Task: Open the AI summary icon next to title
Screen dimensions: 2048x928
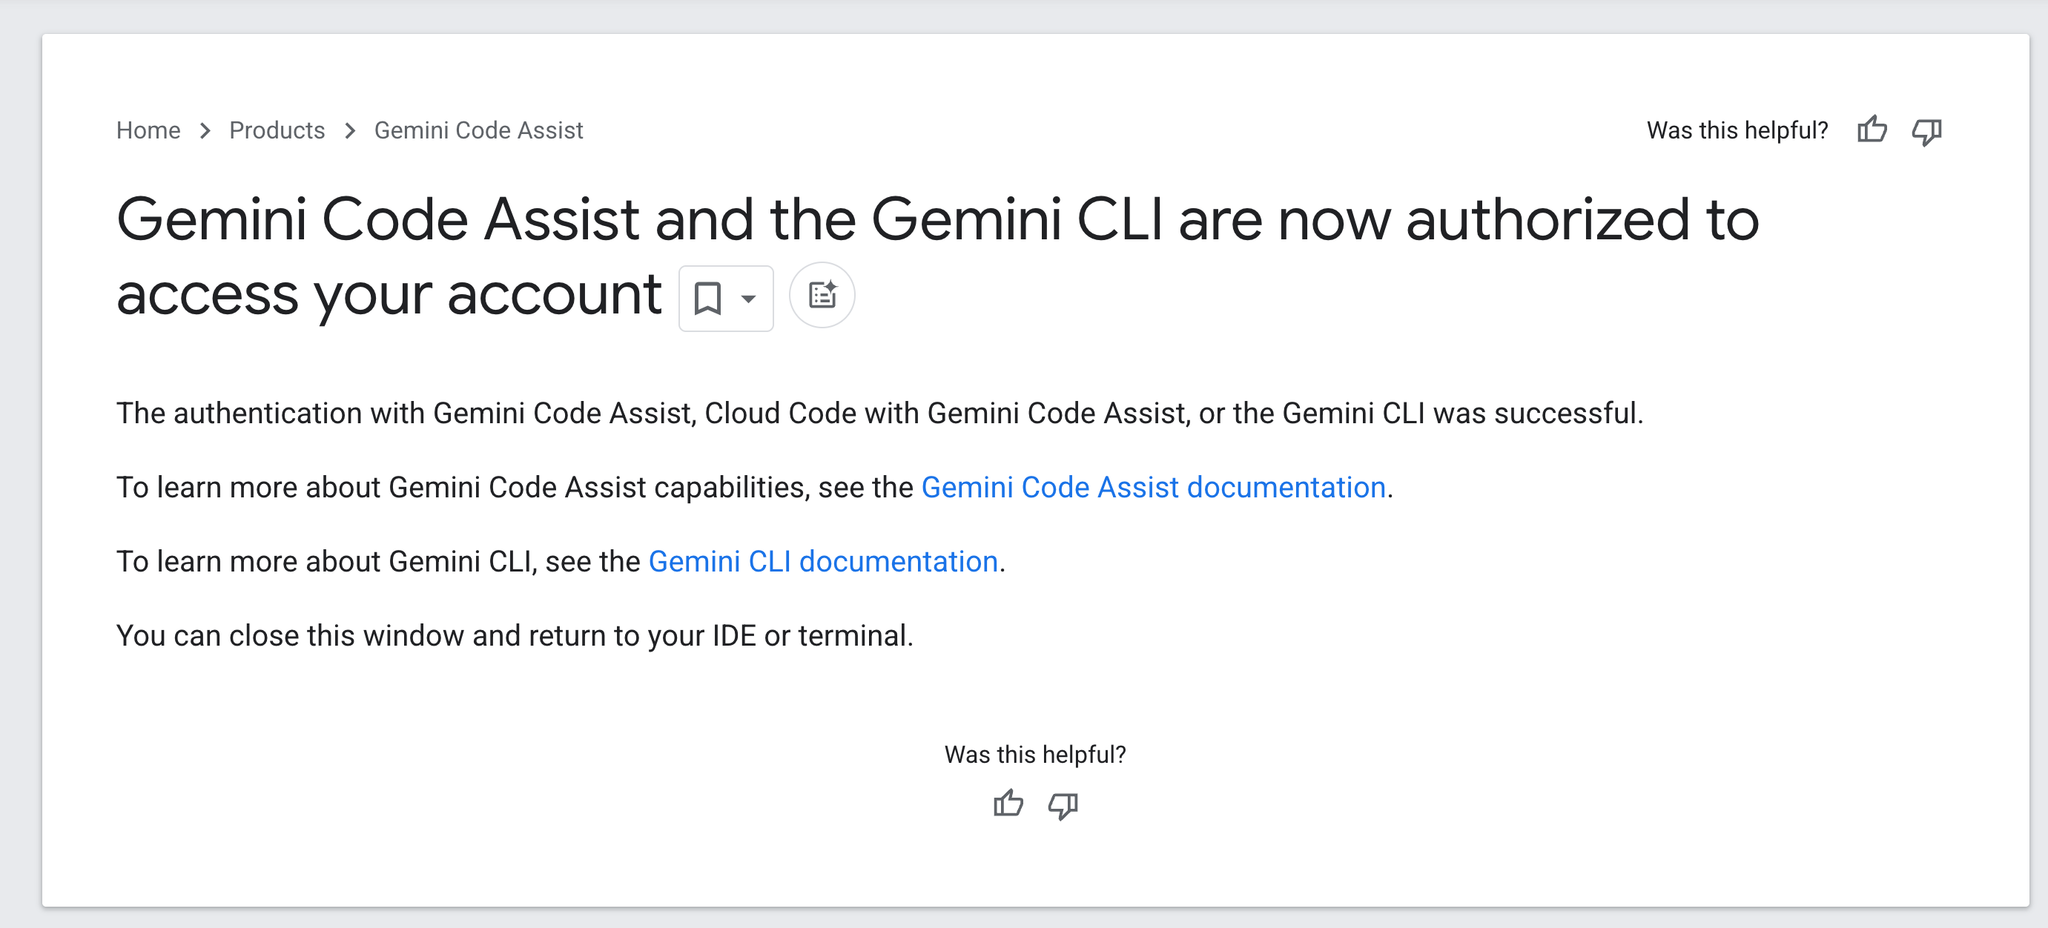Action: 822,295
